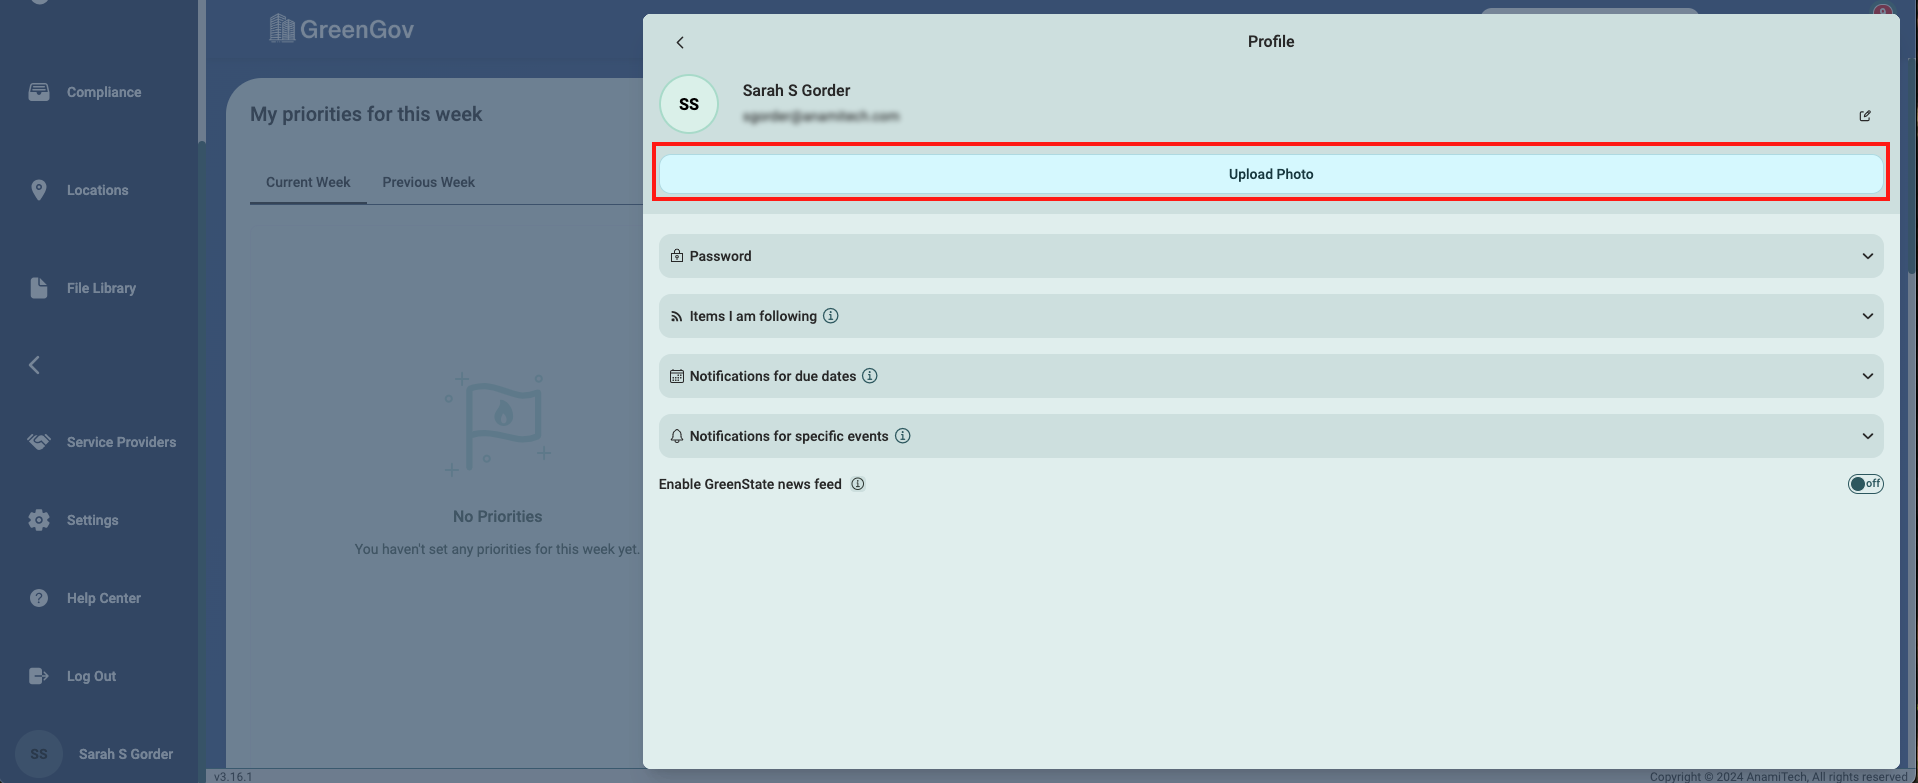Toggle the GreenState news feed switch

pos(1865,484)
